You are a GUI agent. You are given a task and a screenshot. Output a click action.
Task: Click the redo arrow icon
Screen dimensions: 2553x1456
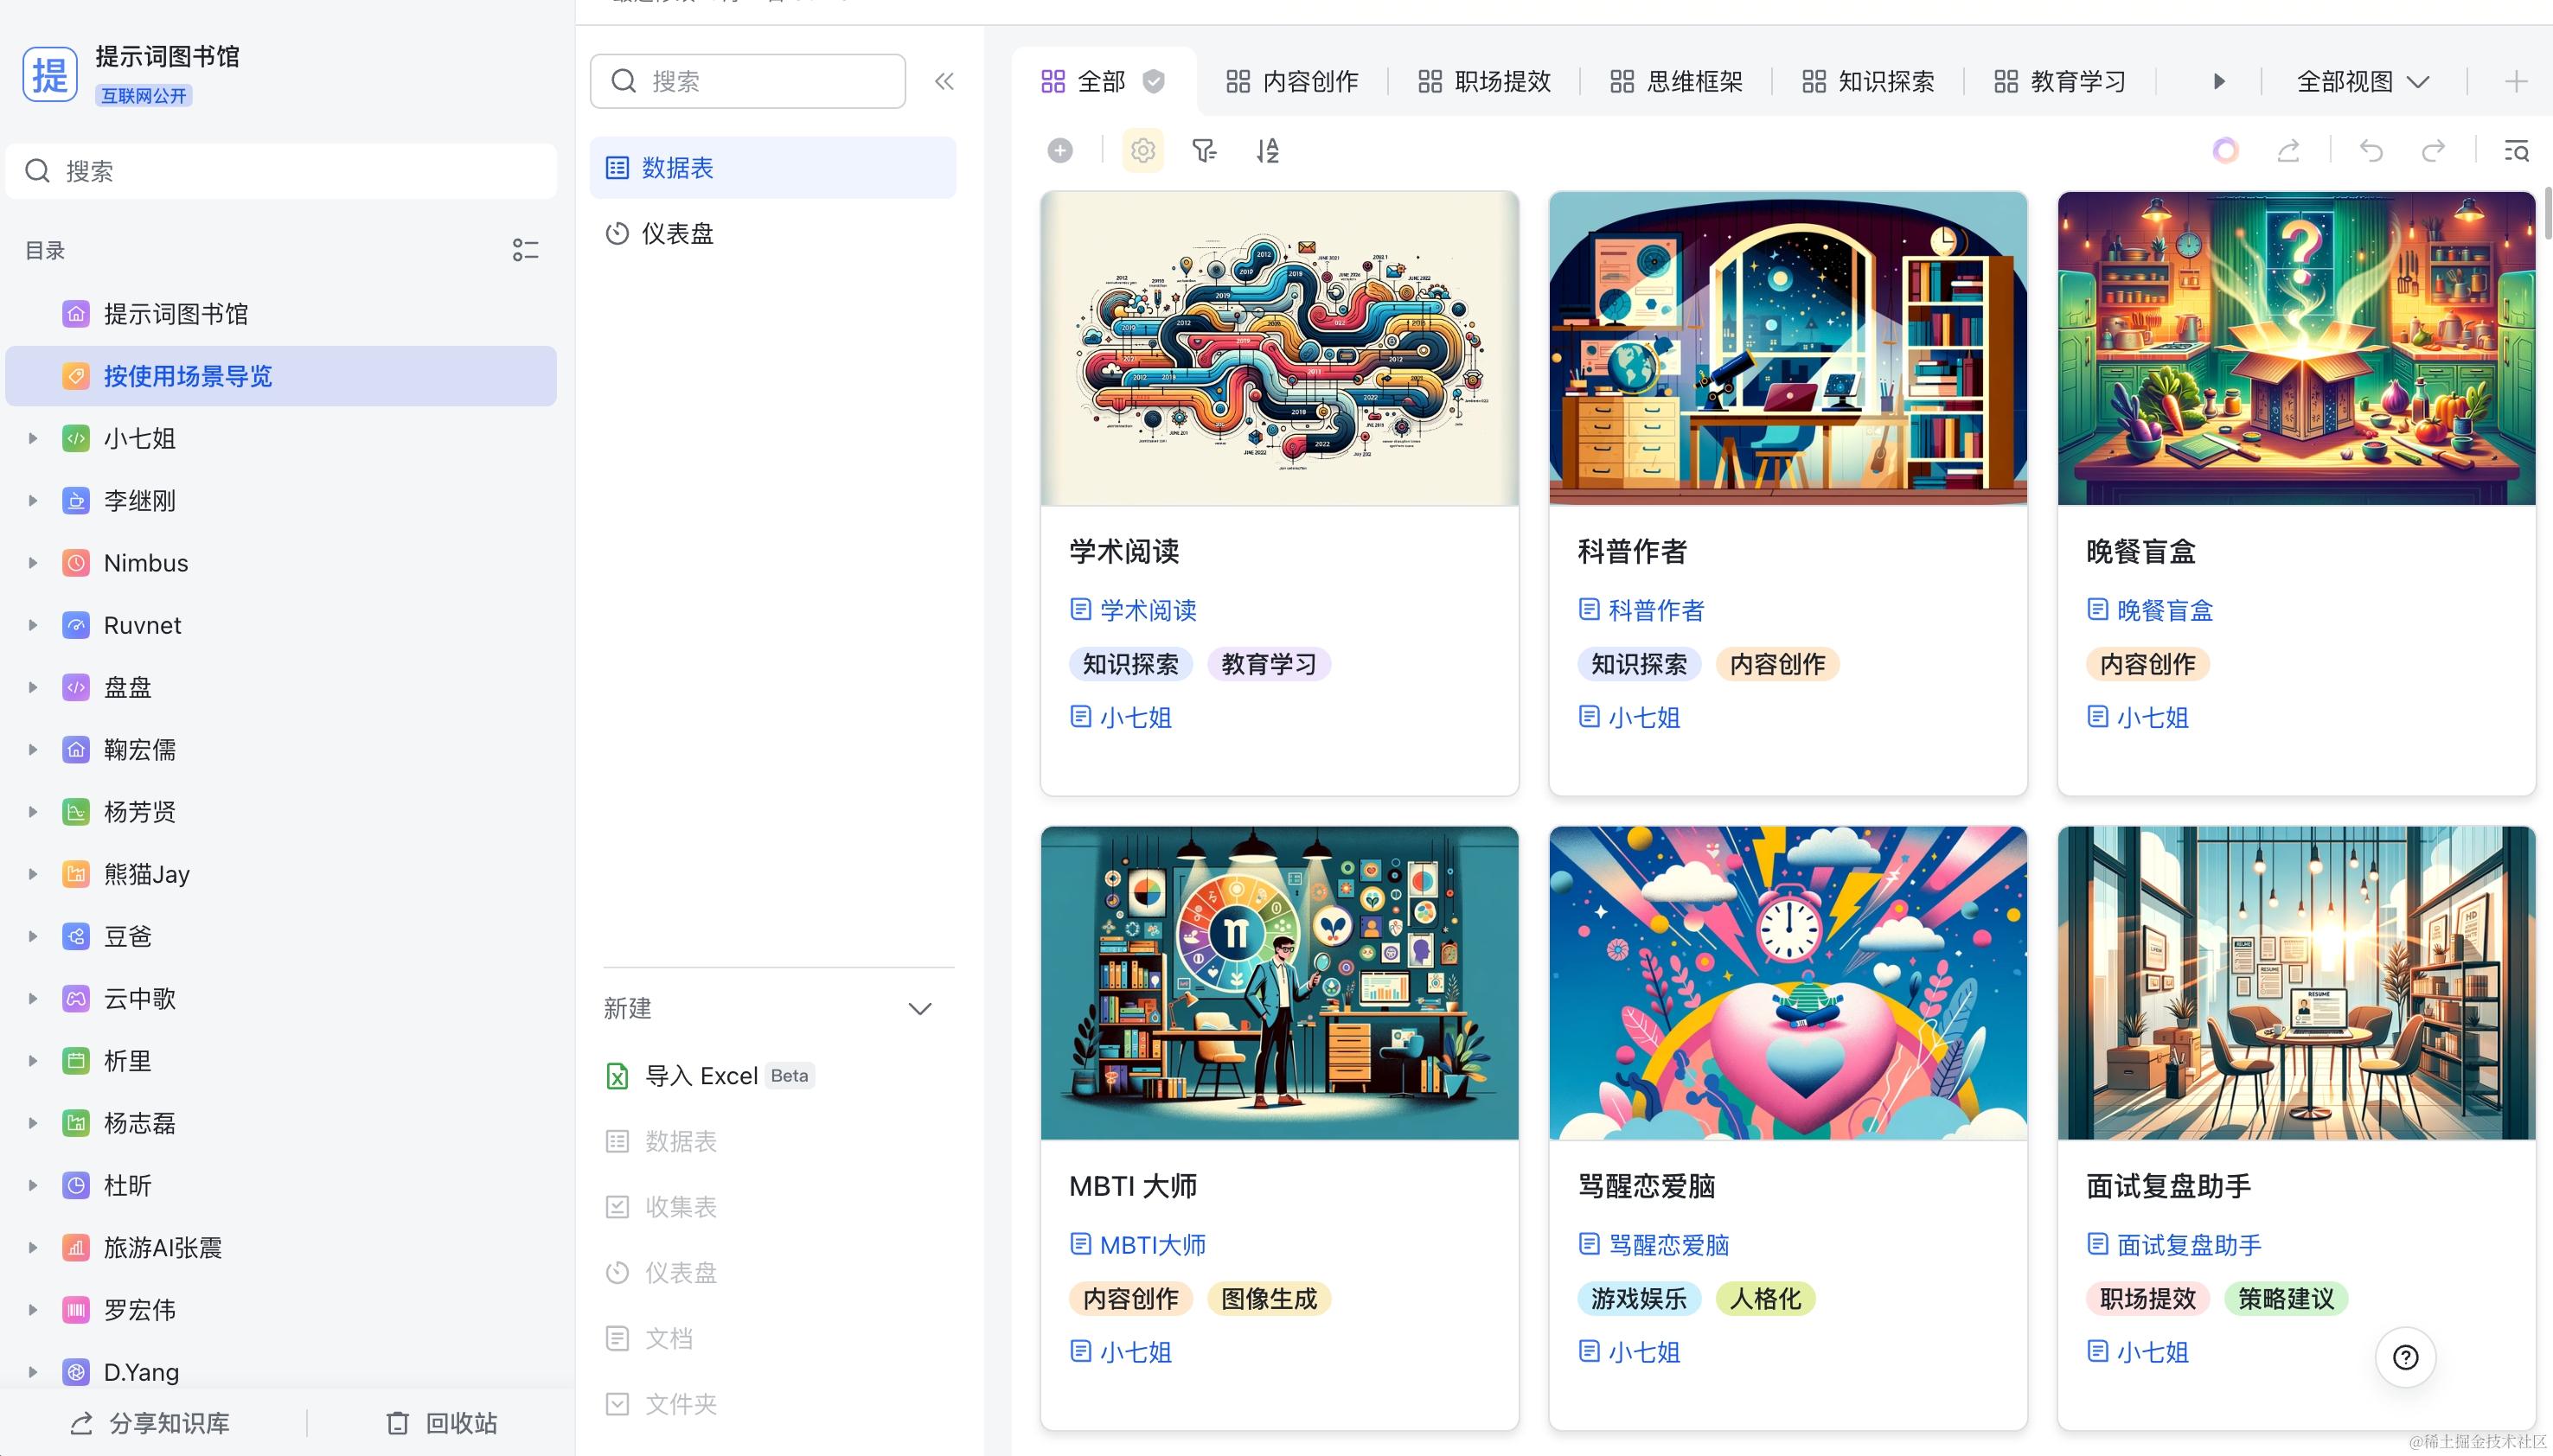(2433, 150)
